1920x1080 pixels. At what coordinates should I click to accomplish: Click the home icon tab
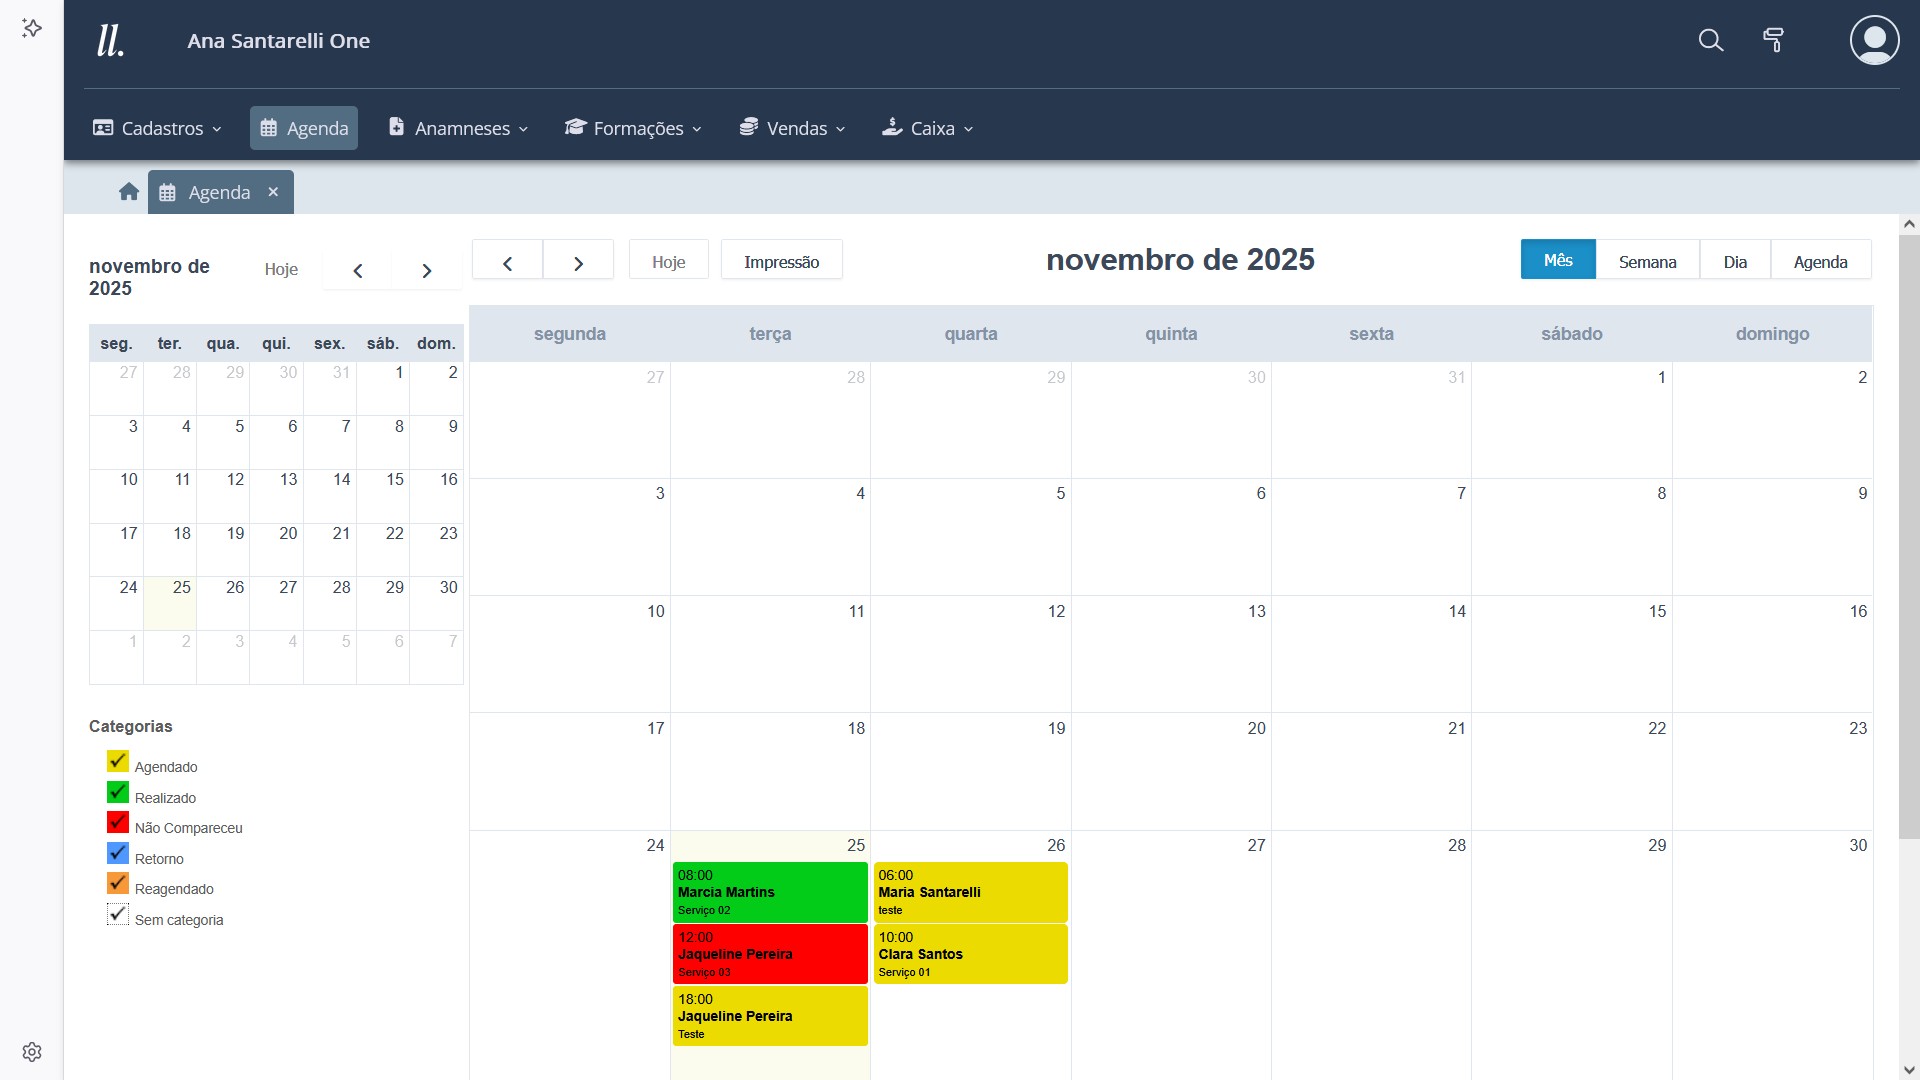[x=128, y=192]
